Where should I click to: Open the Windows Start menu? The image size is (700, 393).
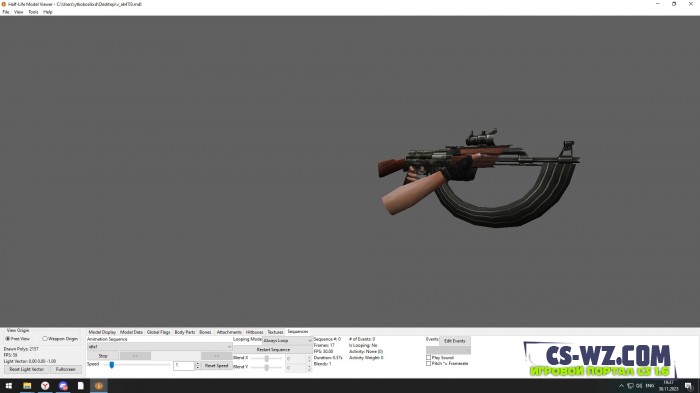coord(8,385)
